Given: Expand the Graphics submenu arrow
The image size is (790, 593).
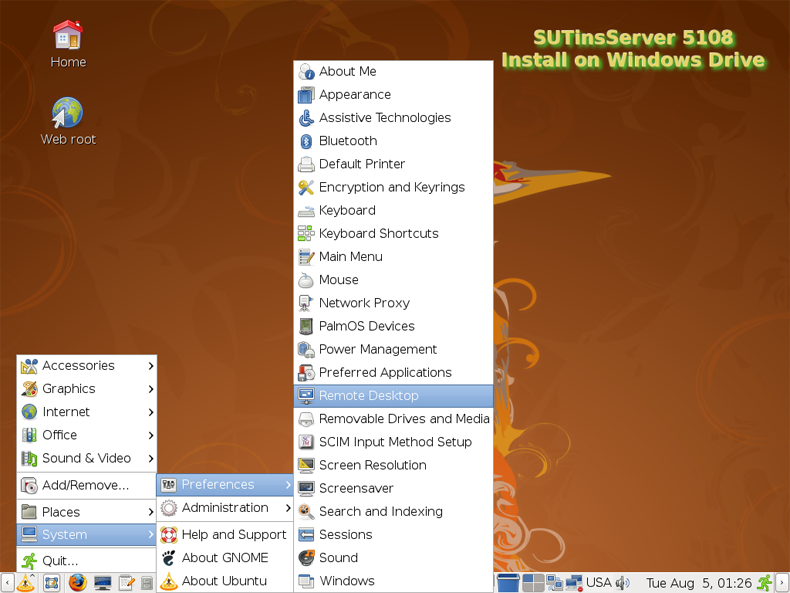Looking at the screenshot, I should click(151, 389).
